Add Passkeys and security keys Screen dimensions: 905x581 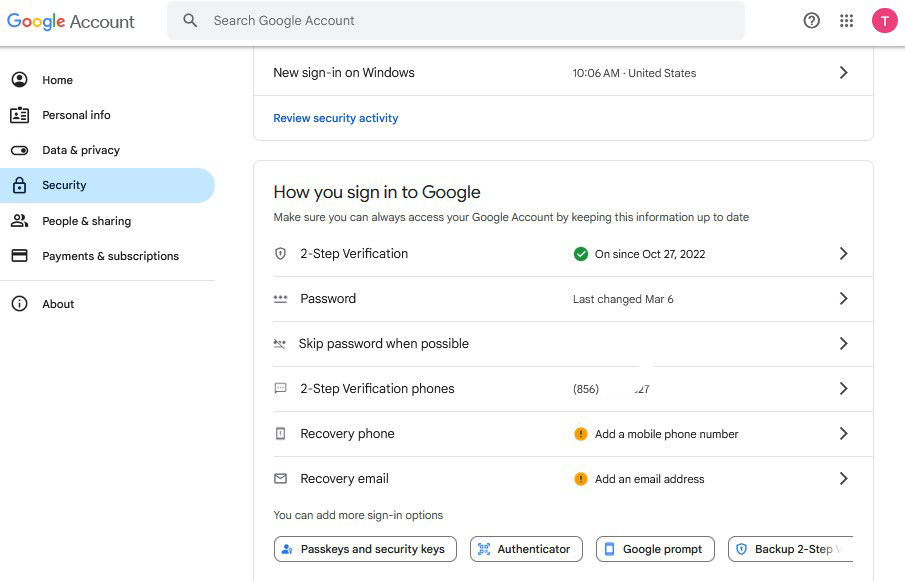point(365,549)
